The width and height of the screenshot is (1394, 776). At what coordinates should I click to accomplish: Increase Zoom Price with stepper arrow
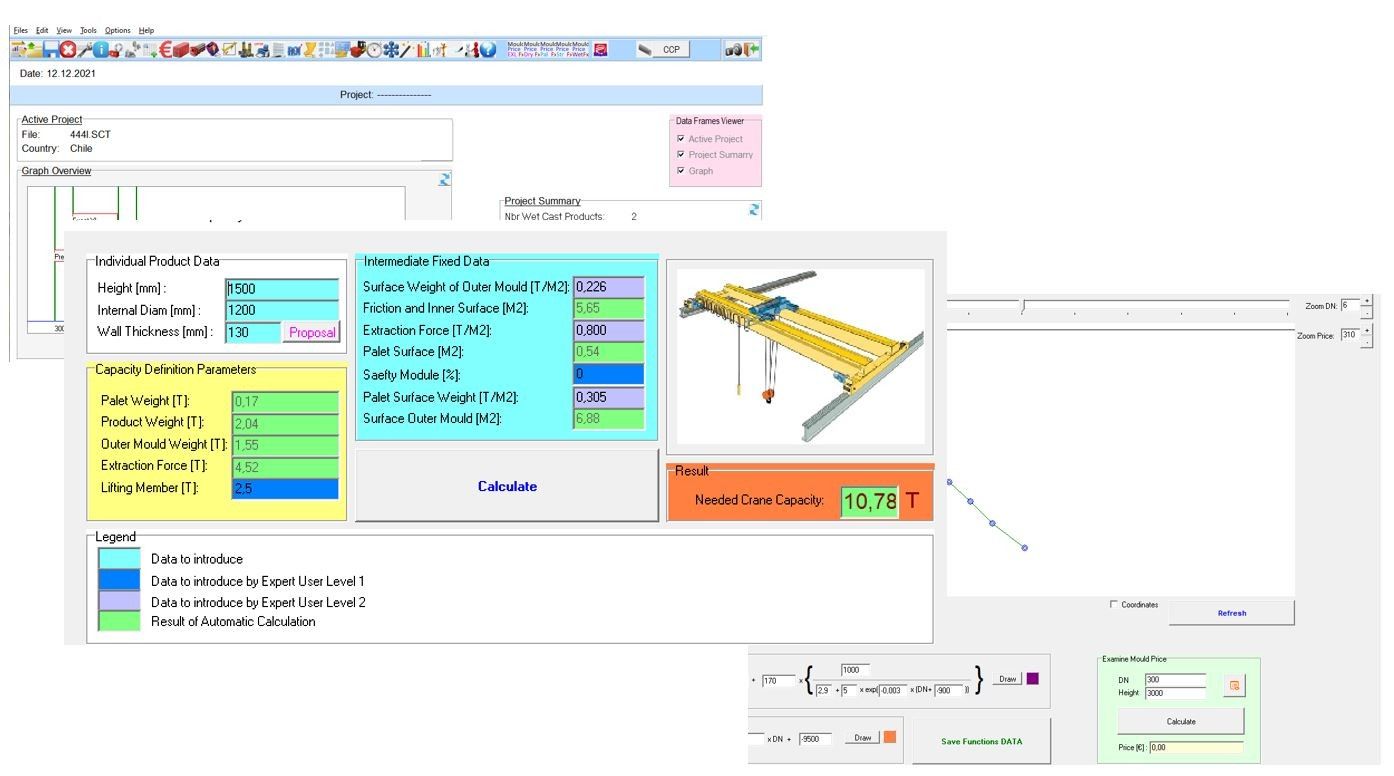[x=1367, y=330]
